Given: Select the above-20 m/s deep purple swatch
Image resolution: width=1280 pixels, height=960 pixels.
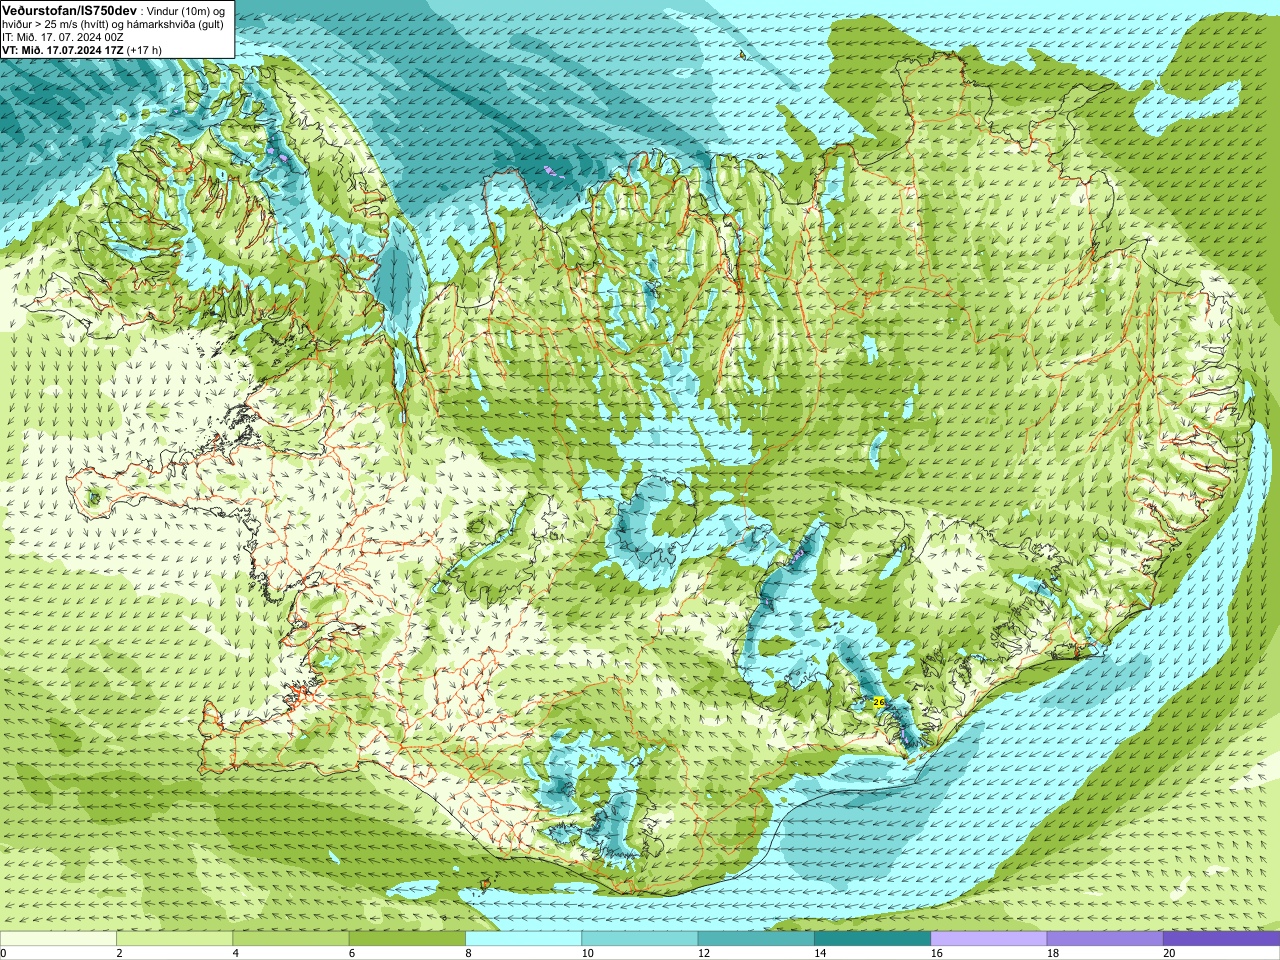Looking at the screenshot, I should point(1221,939).
